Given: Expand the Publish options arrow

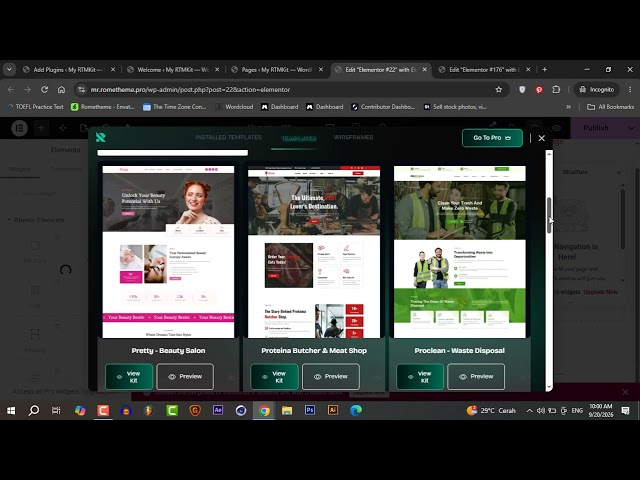Looking at the screenshot, I should pyautogui.click(x=631, y=128).
